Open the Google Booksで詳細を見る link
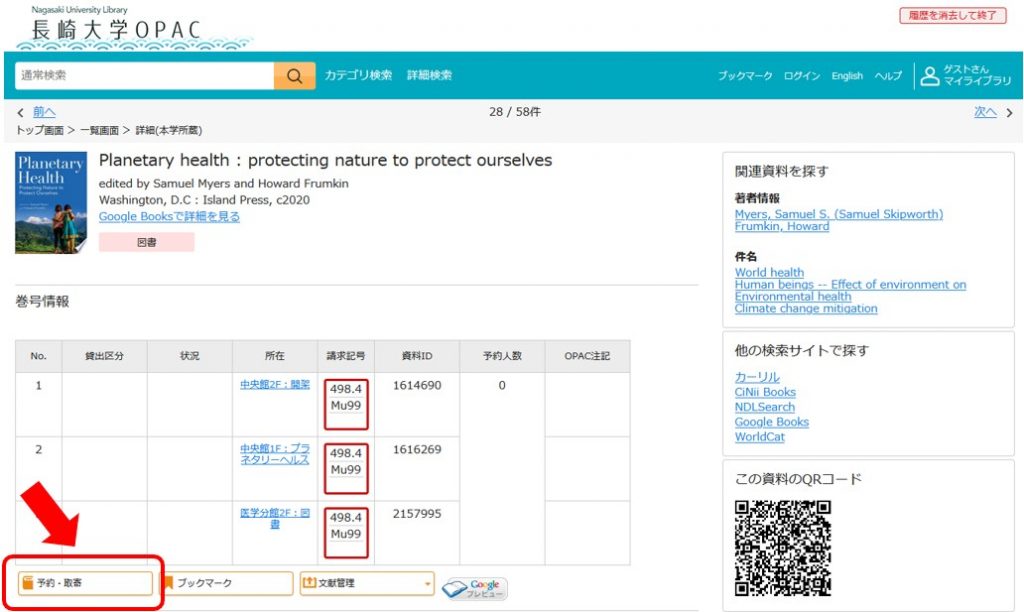This screenshot has height=612, width=1024. click(x=169, y=216)
